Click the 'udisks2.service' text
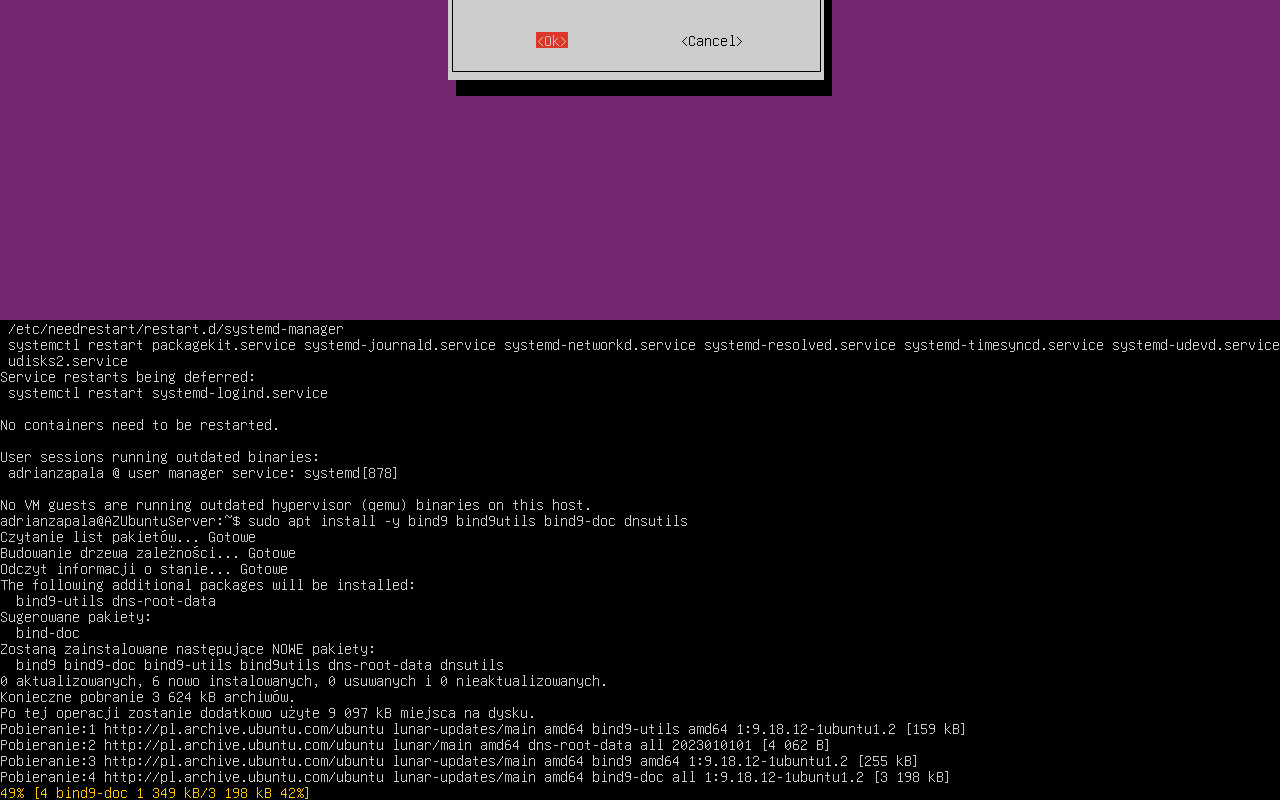This screenshot has width=1280, height=800. (x=68, y=361)
